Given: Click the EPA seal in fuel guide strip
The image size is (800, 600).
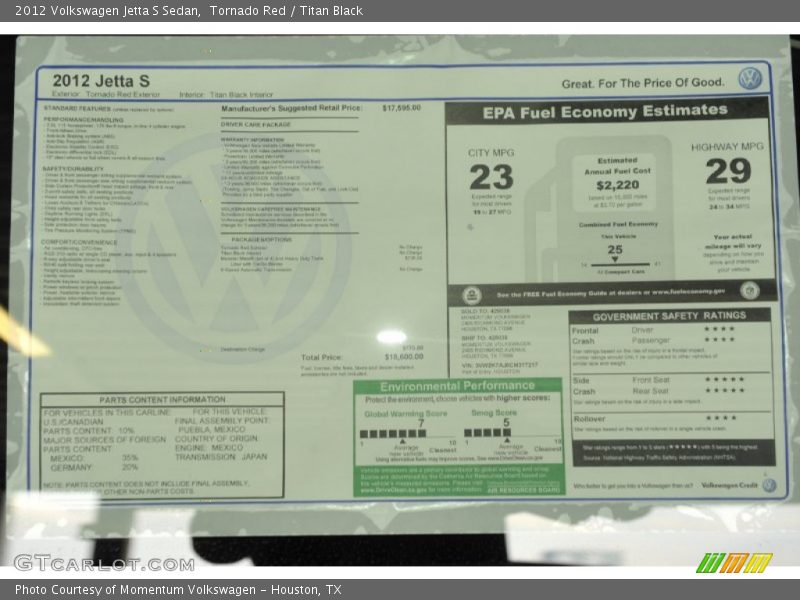Looking at the screenshot, I should tap(471, 295).
